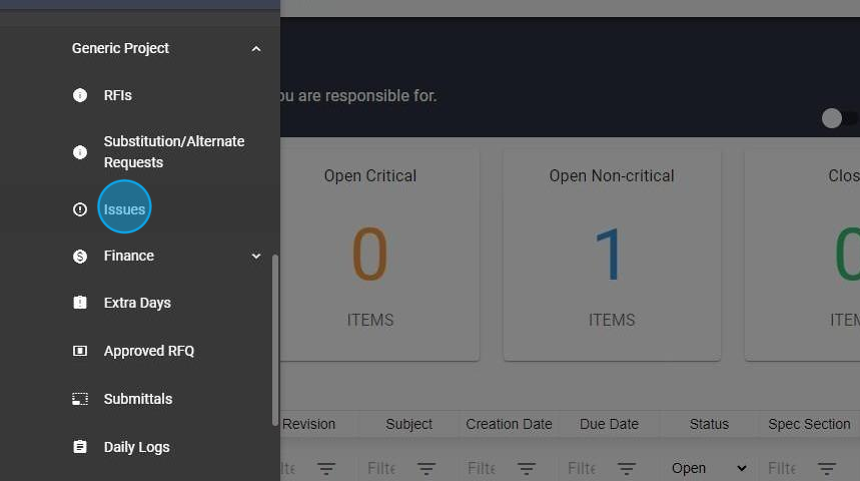Click the Issues alert icon

click(80, 210)
